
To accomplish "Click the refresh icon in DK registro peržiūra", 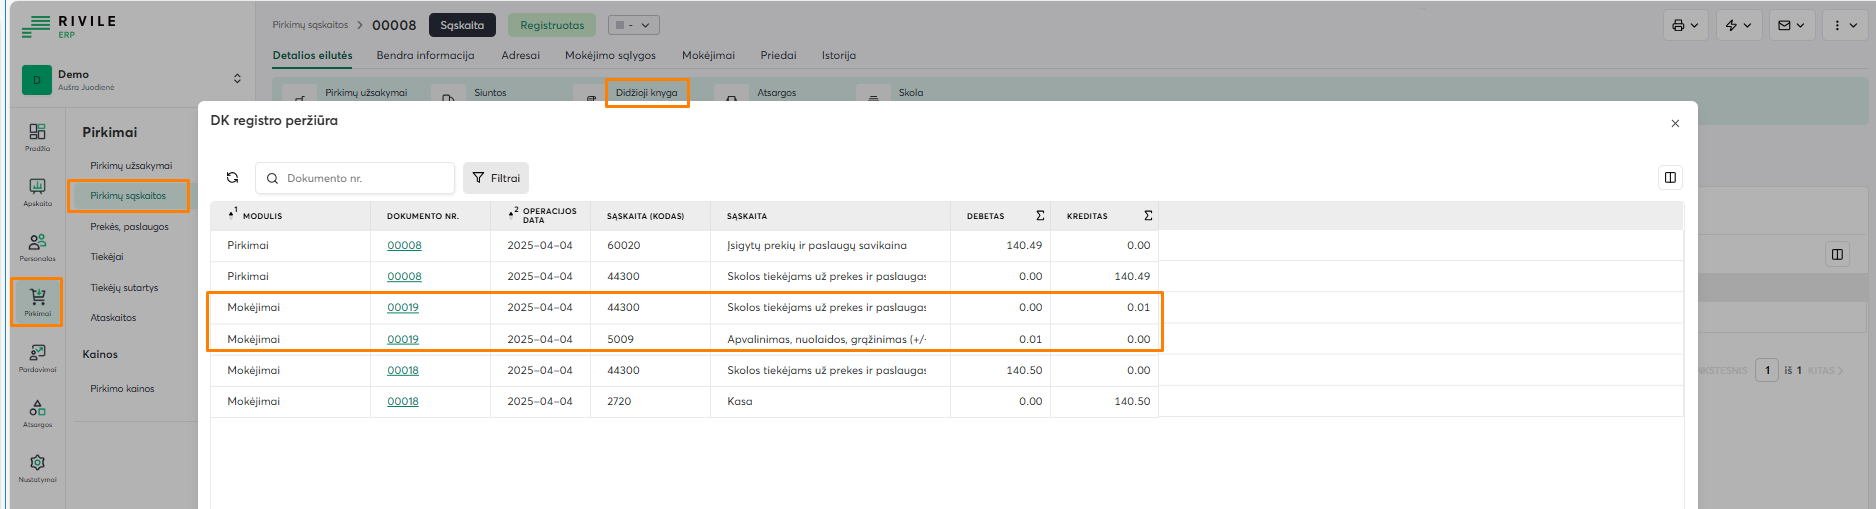I will [x=232, y=178].
